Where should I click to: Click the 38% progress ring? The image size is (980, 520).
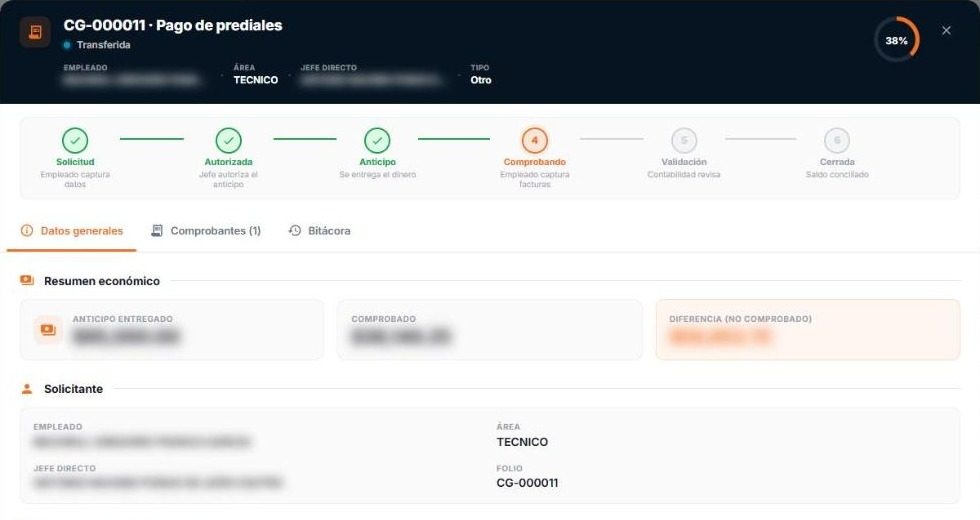(897, 40)
